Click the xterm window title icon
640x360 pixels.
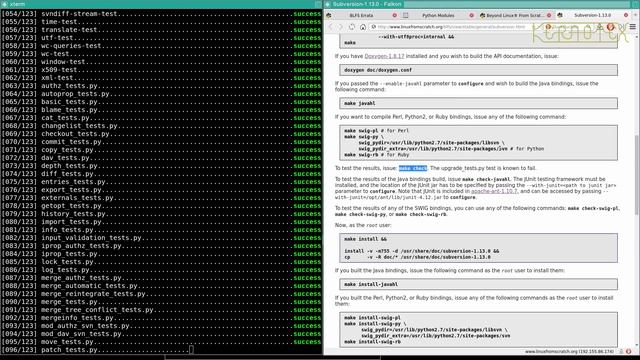point(4,4)
